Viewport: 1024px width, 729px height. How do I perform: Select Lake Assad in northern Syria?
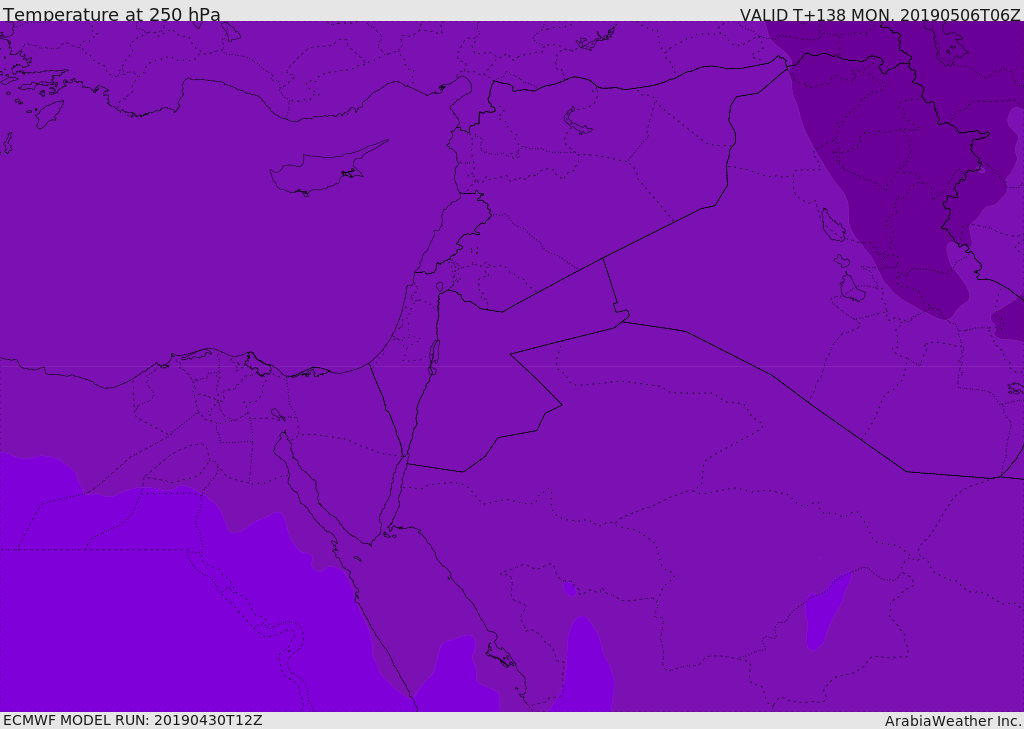(576, 122)
